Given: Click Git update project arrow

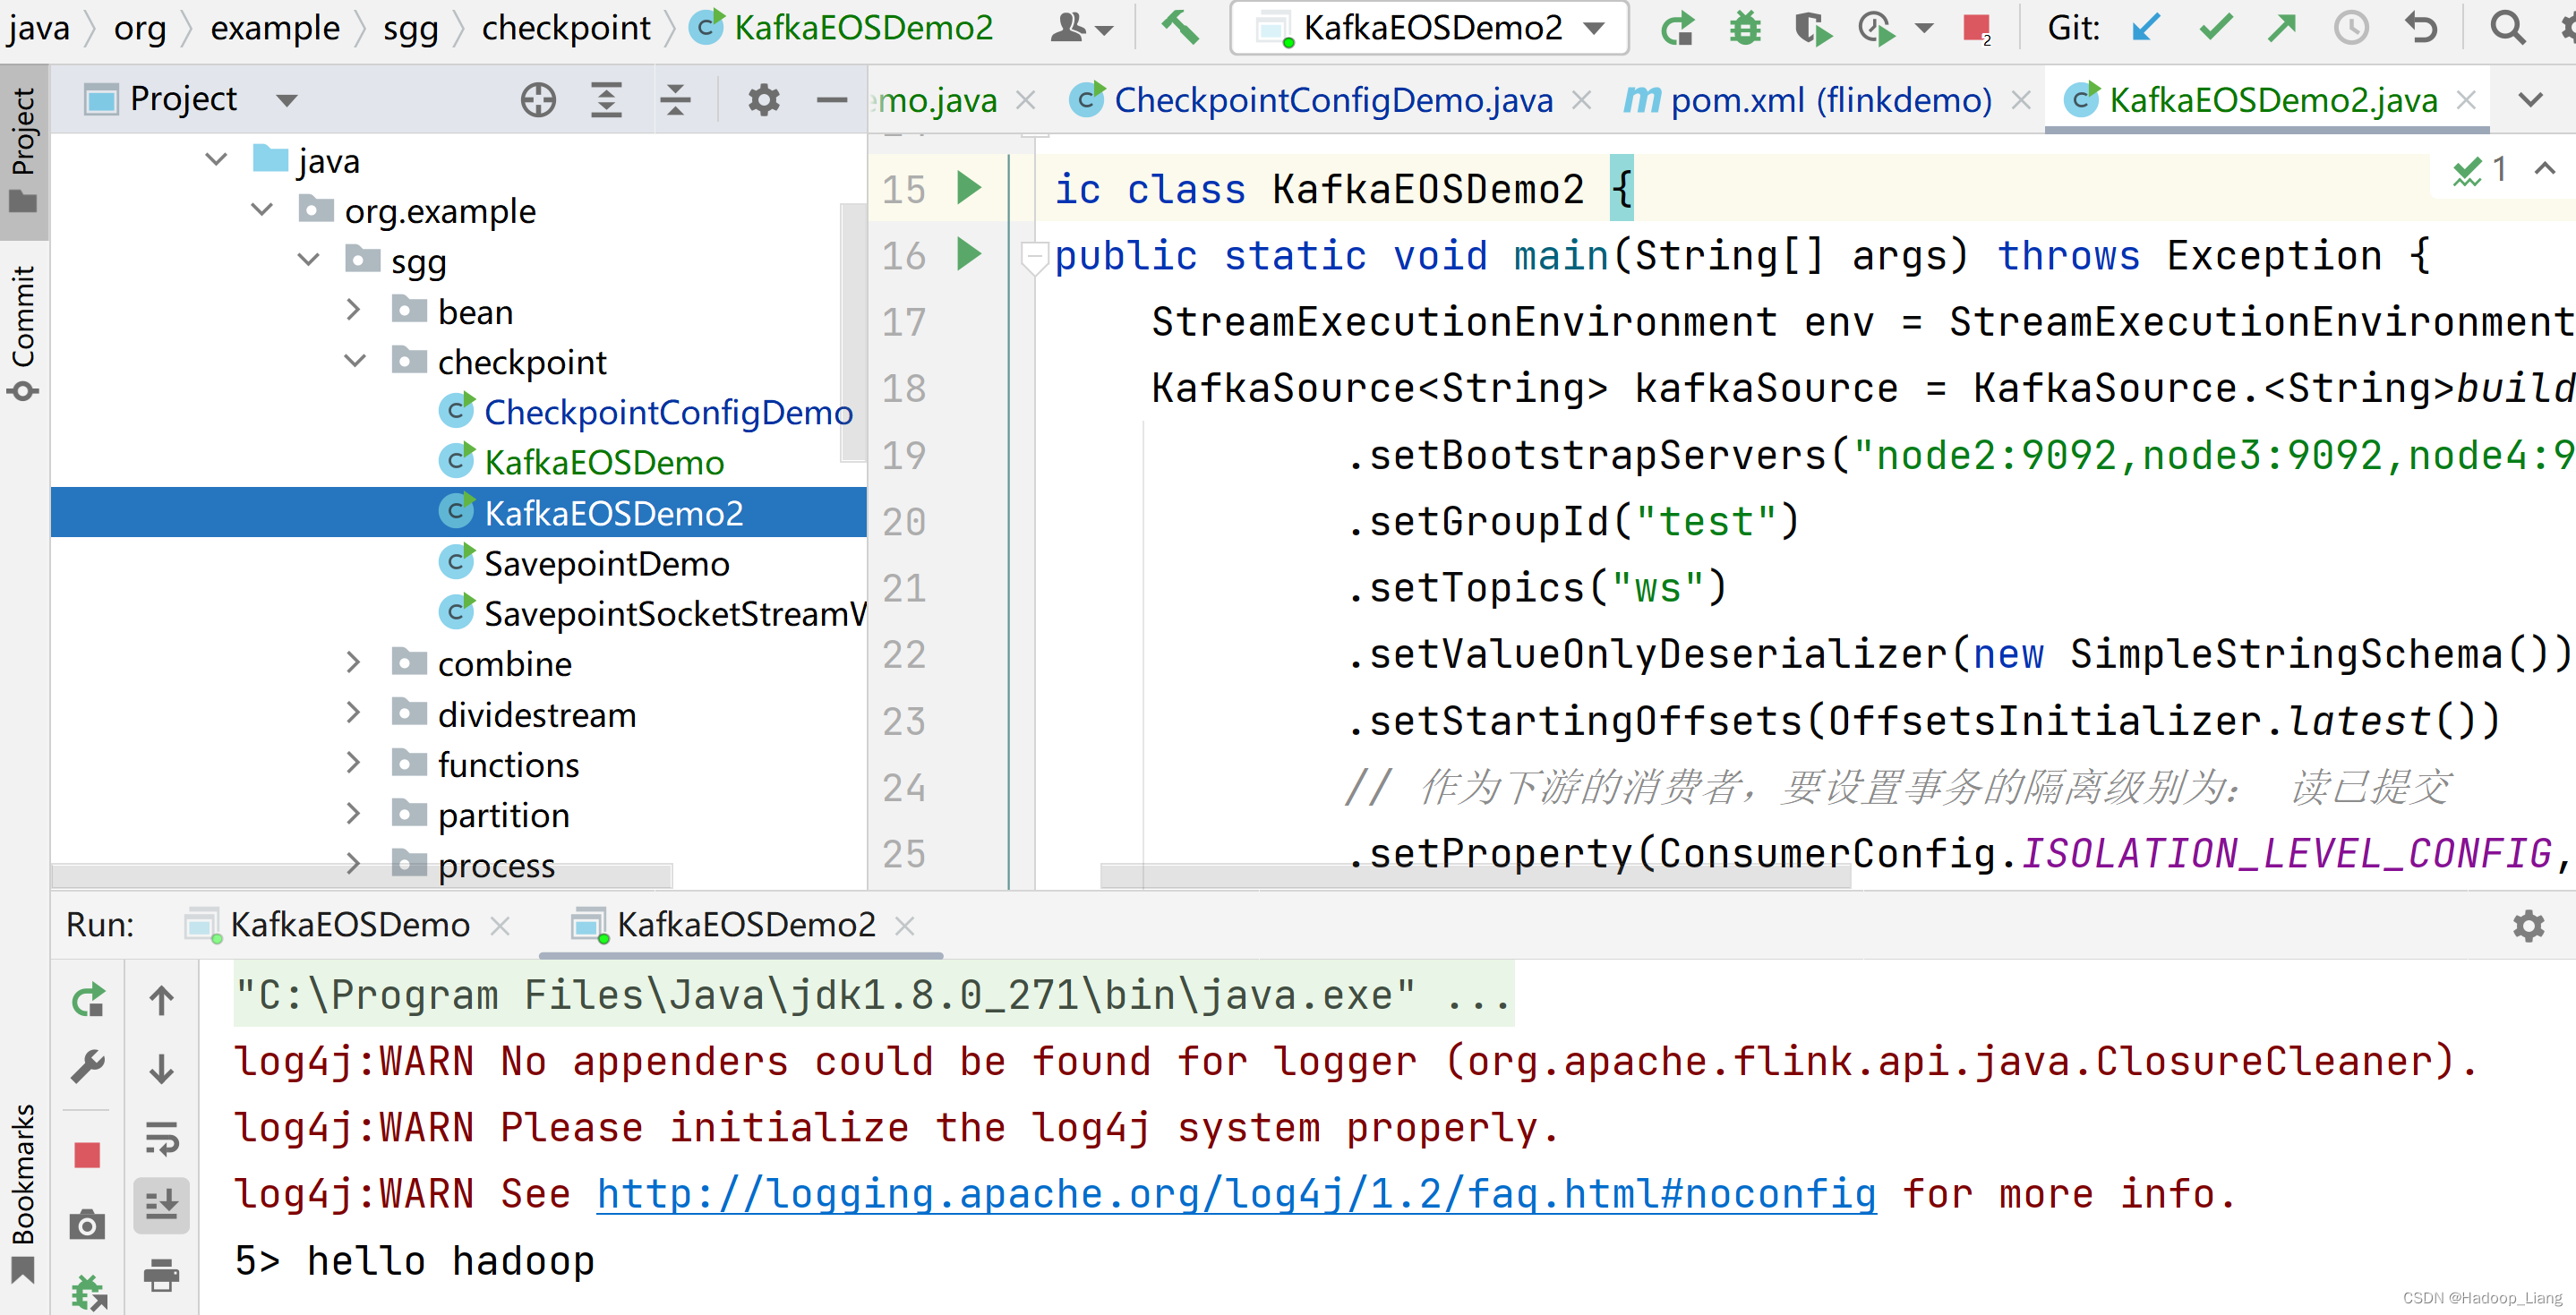Looking at the screenshot, I should [x=2145, y=28].
